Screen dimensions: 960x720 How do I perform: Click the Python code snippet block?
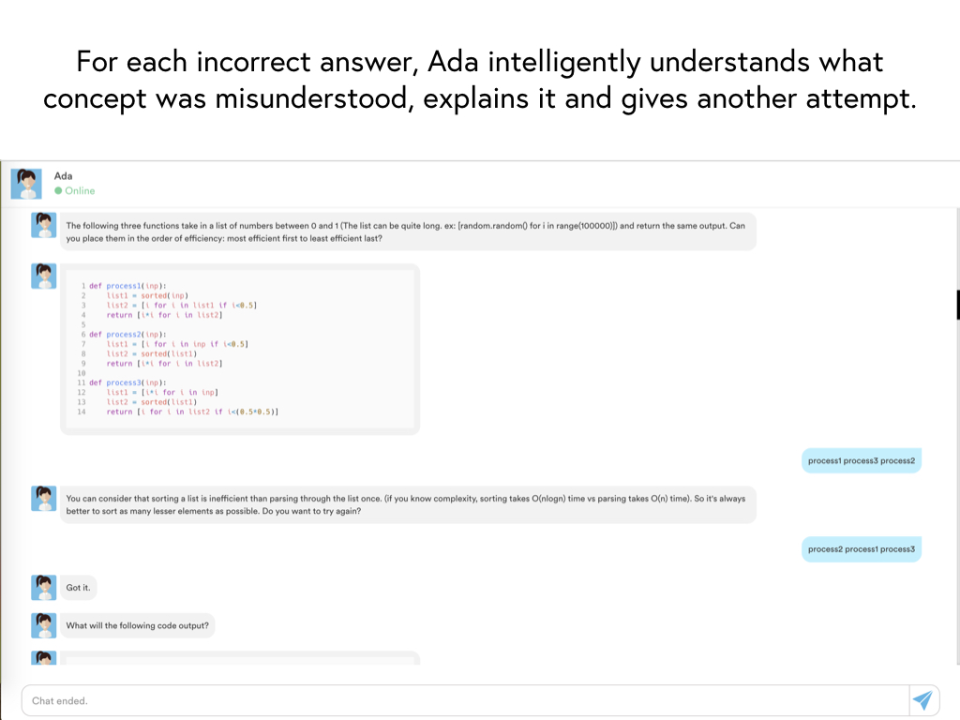[240, 349]
